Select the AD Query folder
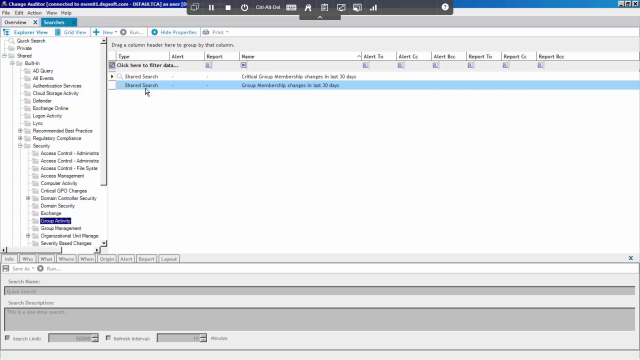Viewport: 640px width, 360px height. (43, 71)
